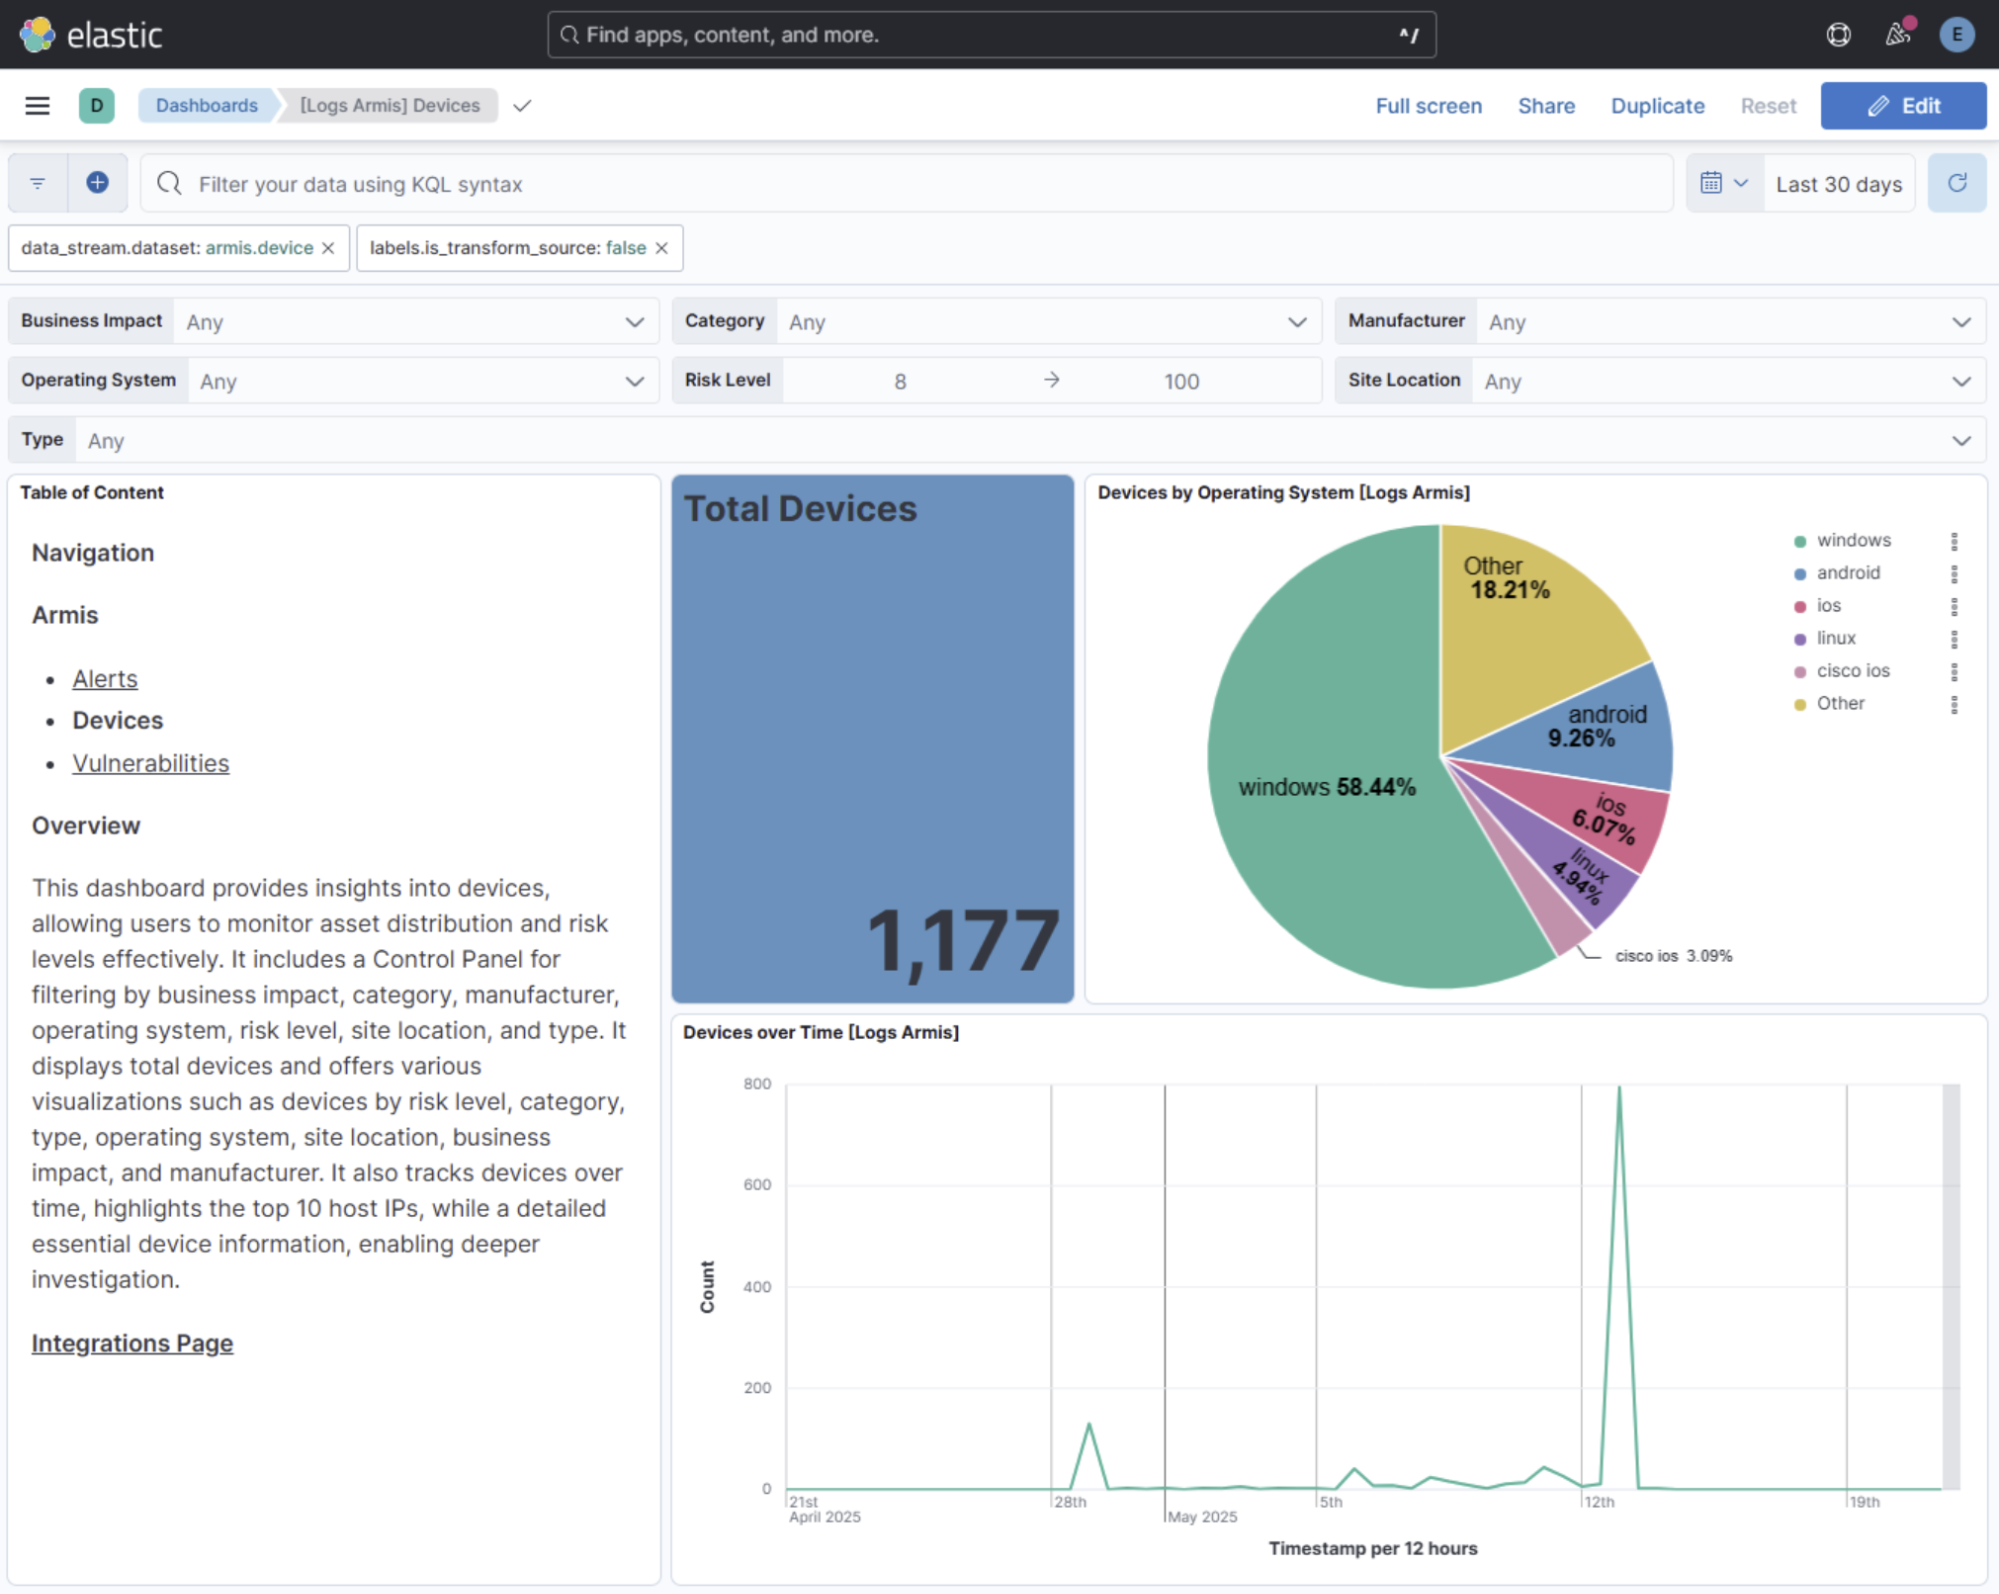The image size is (1999, 1594).
Task: Go to Dashboards breadcrumb
Action: point(206,106)
